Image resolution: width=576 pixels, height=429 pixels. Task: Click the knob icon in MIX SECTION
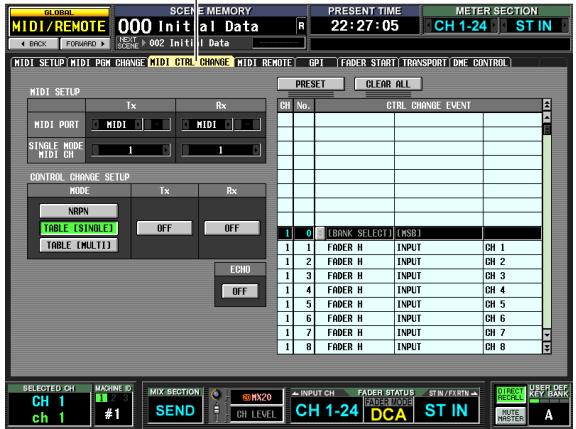click(216, 395)
